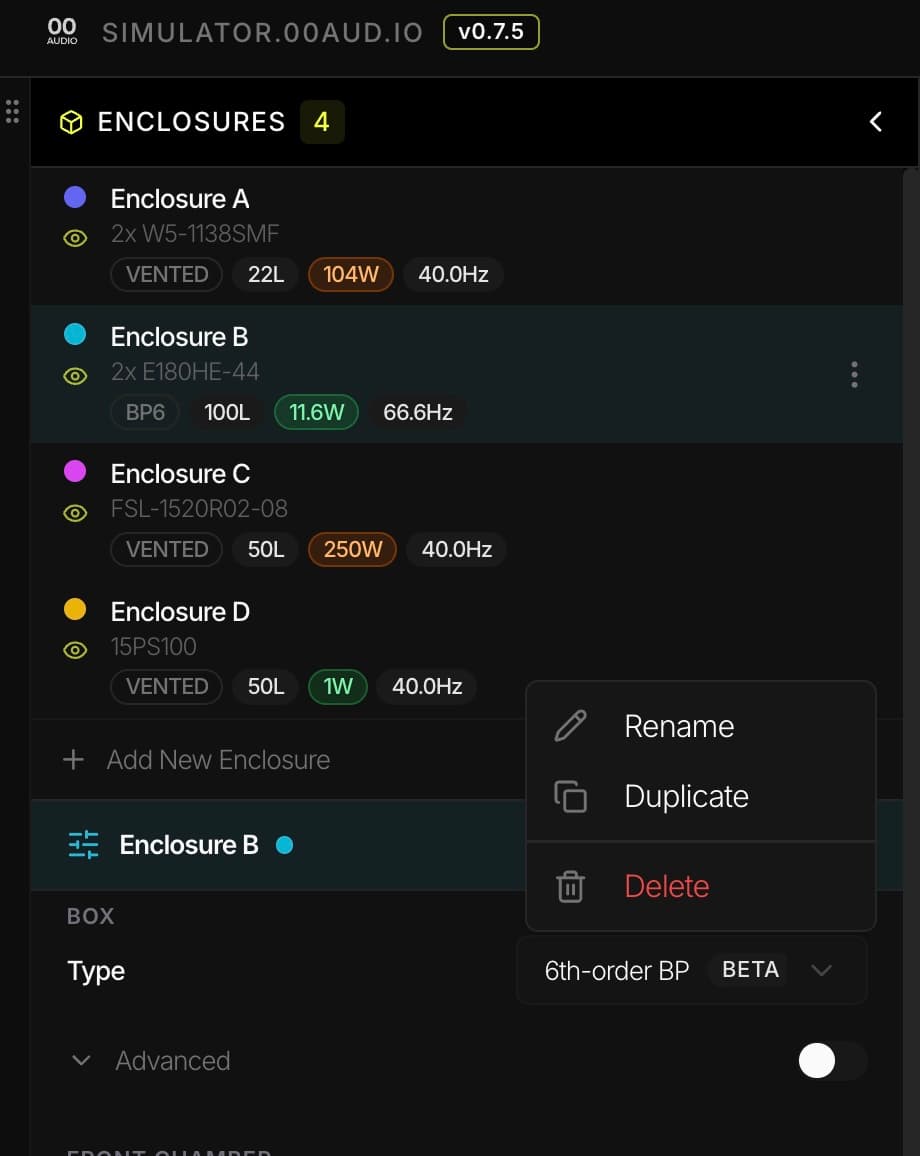The width and height of the screenshot is (920, 1156).
Task: Select Rename from the context menu
Action: 679,726
